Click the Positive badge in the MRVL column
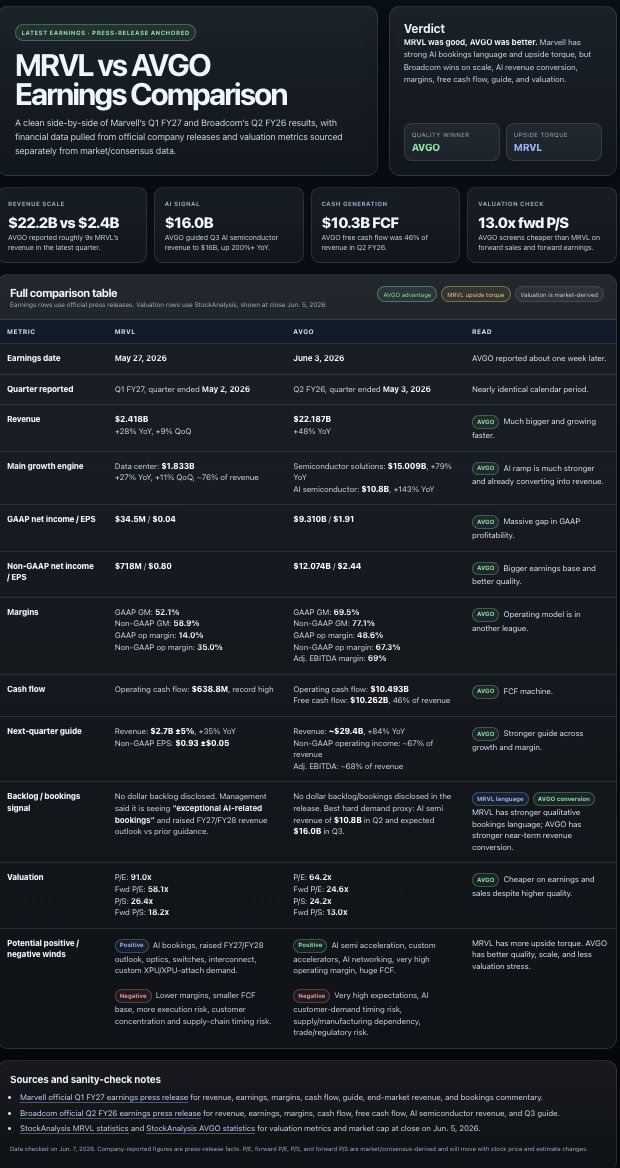620x1168 pixels. click(x=132, y=945)
